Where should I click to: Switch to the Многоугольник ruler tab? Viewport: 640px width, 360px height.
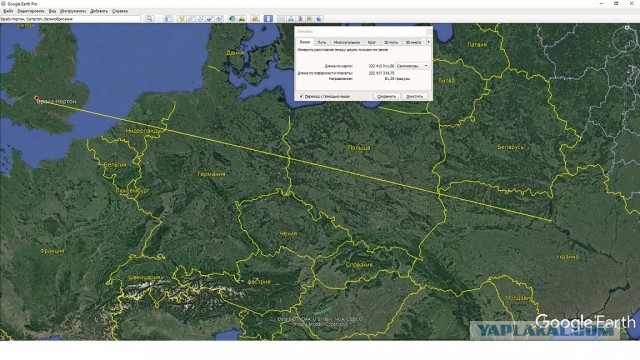(347, 42)
